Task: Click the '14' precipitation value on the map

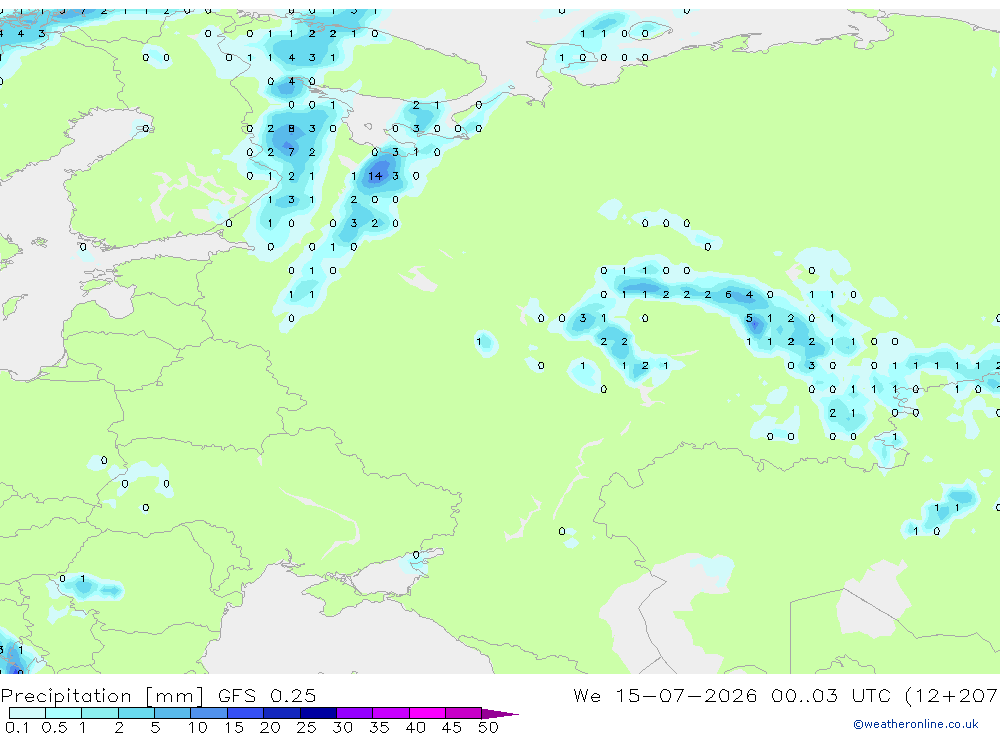Action: 375,176
